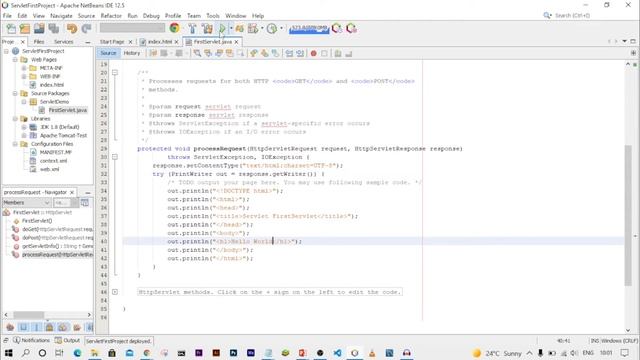Run the project with green play icon
Image resolution: width=640 pixels, height=360 pixels.
point(222,29)
